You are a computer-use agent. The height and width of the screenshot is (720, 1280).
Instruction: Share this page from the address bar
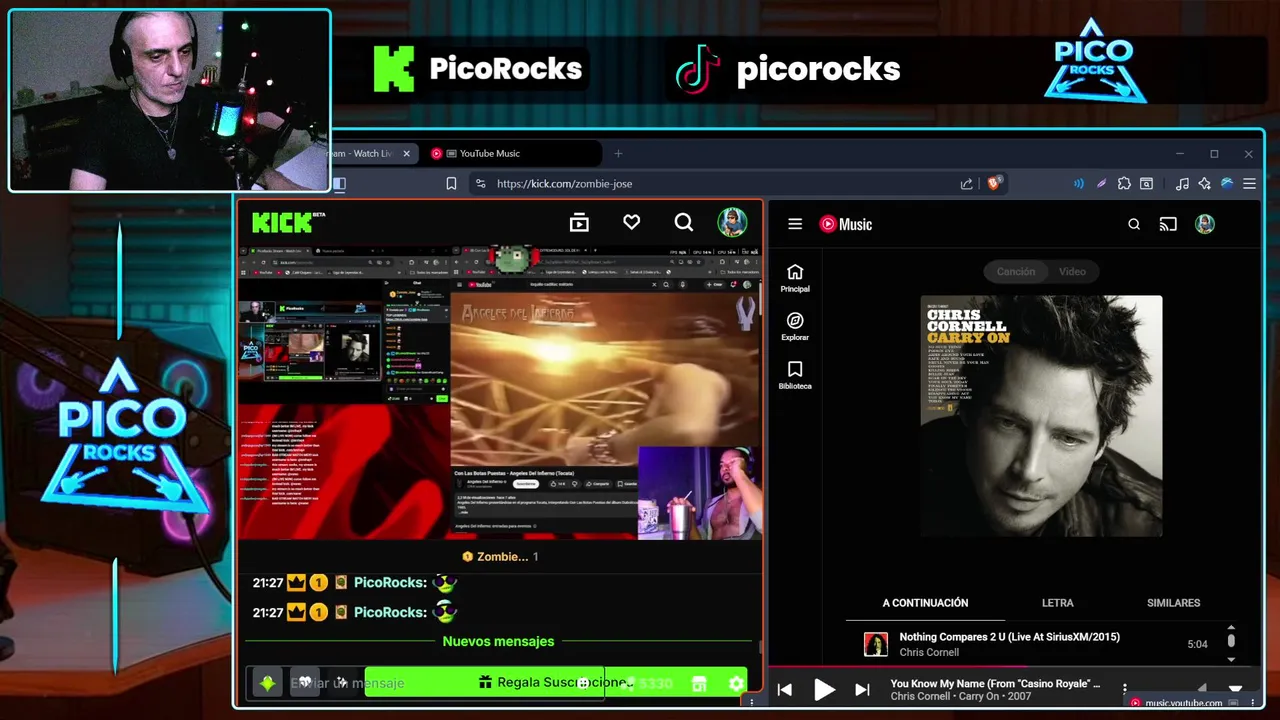click(x=966, y=184)
